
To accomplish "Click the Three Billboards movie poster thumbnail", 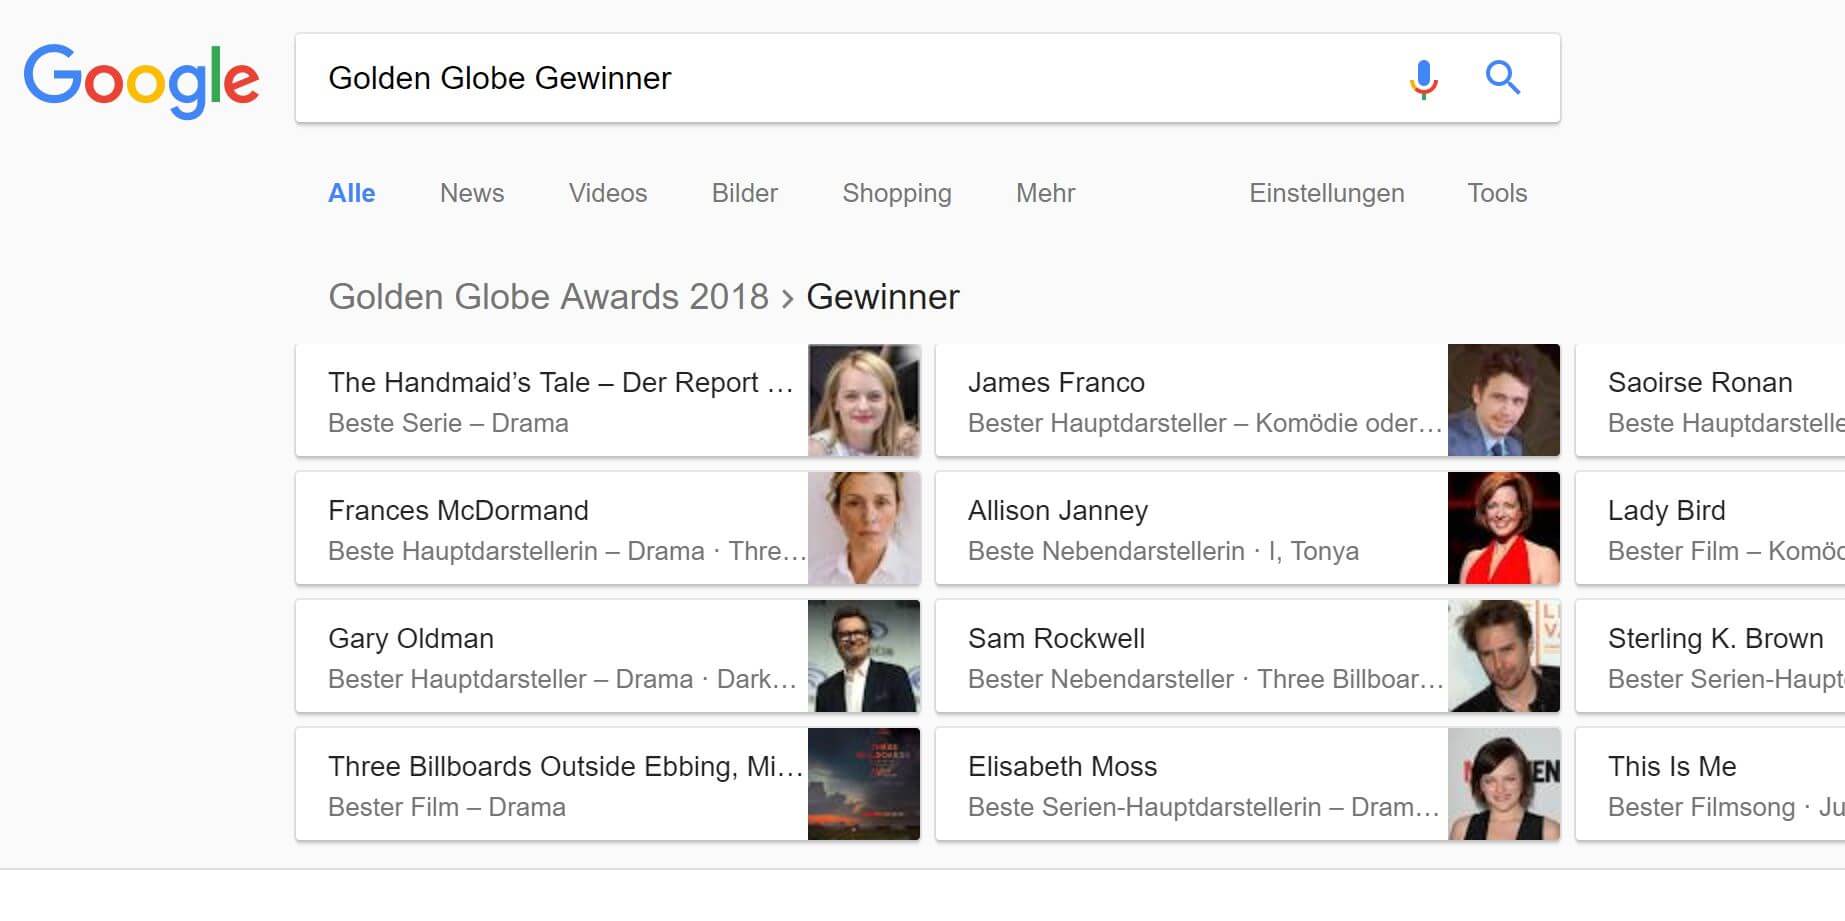I will tap(864, 784).
